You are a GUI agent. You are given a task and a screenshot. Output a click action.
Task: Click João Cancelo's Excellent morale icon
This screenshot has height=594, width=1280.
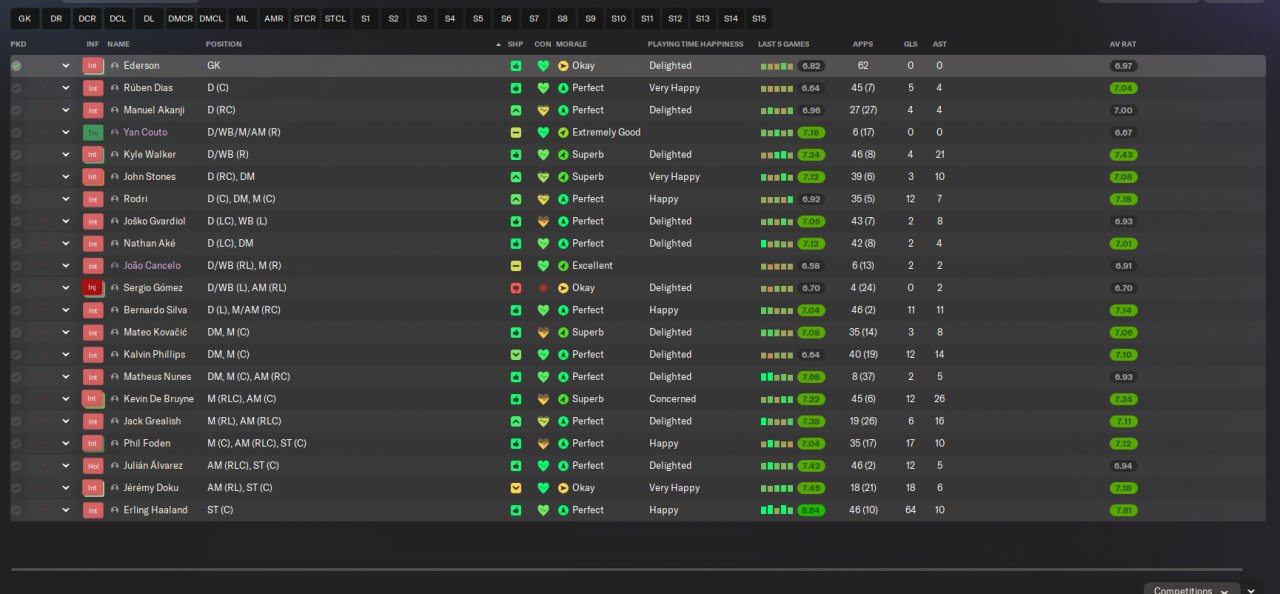(x=563, y=266)
